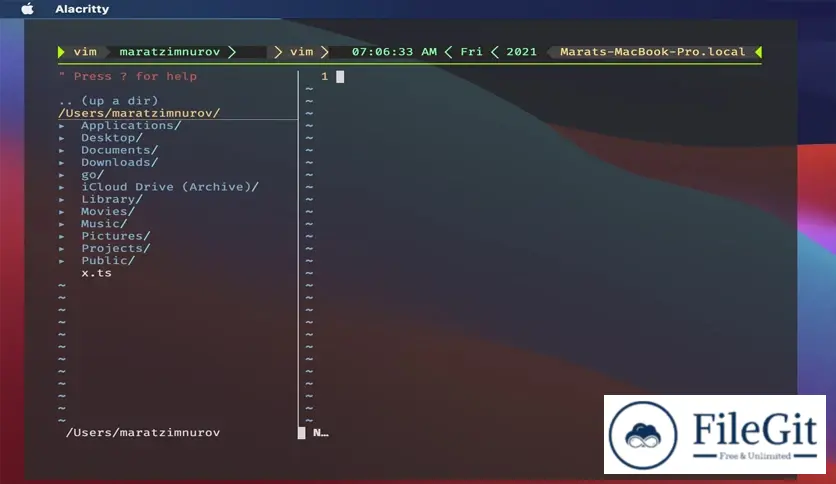Expand the Projects/ folder arrow
Viewport: 836px width, 484px height.
point(62,248)
